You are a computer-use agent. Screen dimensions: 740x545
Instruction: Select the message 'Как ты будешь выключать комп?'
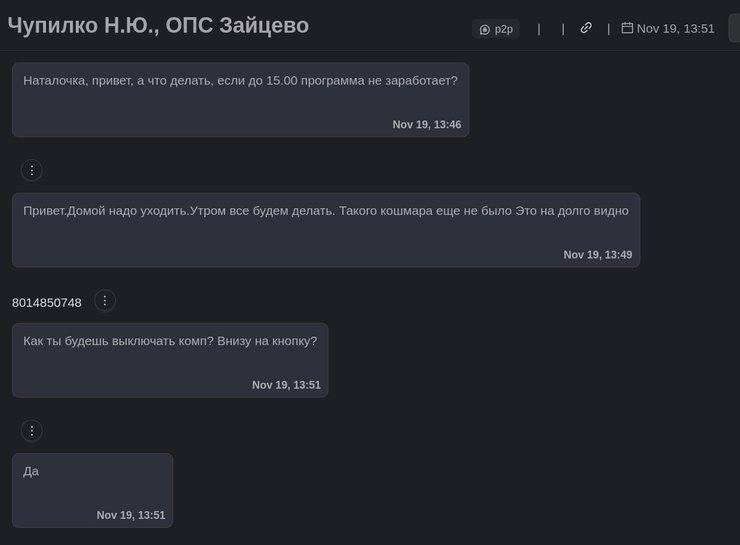[x=170, y=341]
